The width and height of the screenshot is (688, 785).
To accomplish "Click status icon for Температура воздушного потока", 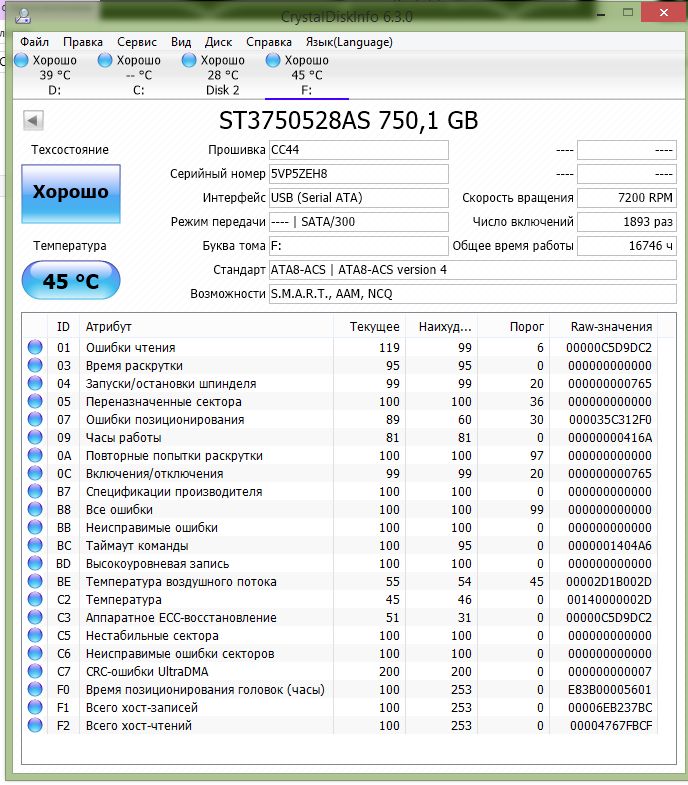I will (35, 581).
